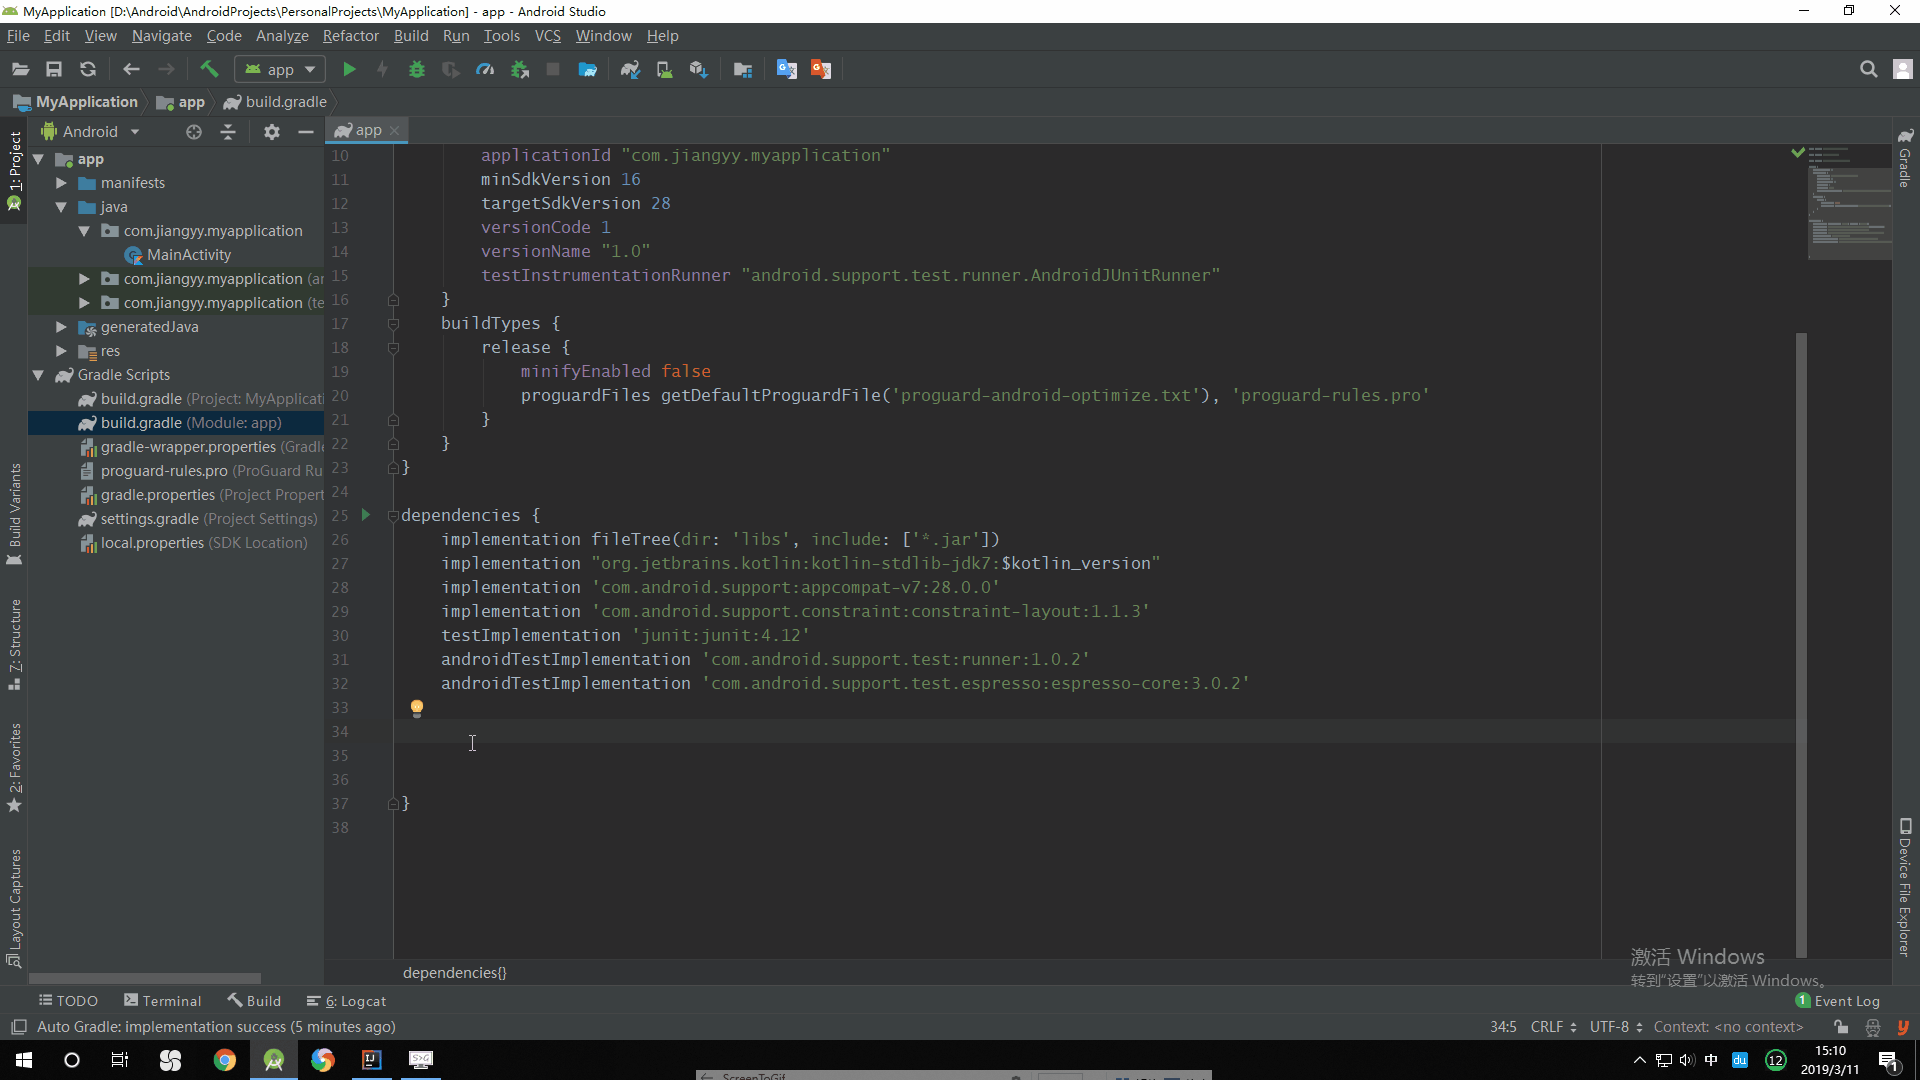Screen dimensions: 1920x1080
Task: Expand the manifests folder
Action: point(61,183)
